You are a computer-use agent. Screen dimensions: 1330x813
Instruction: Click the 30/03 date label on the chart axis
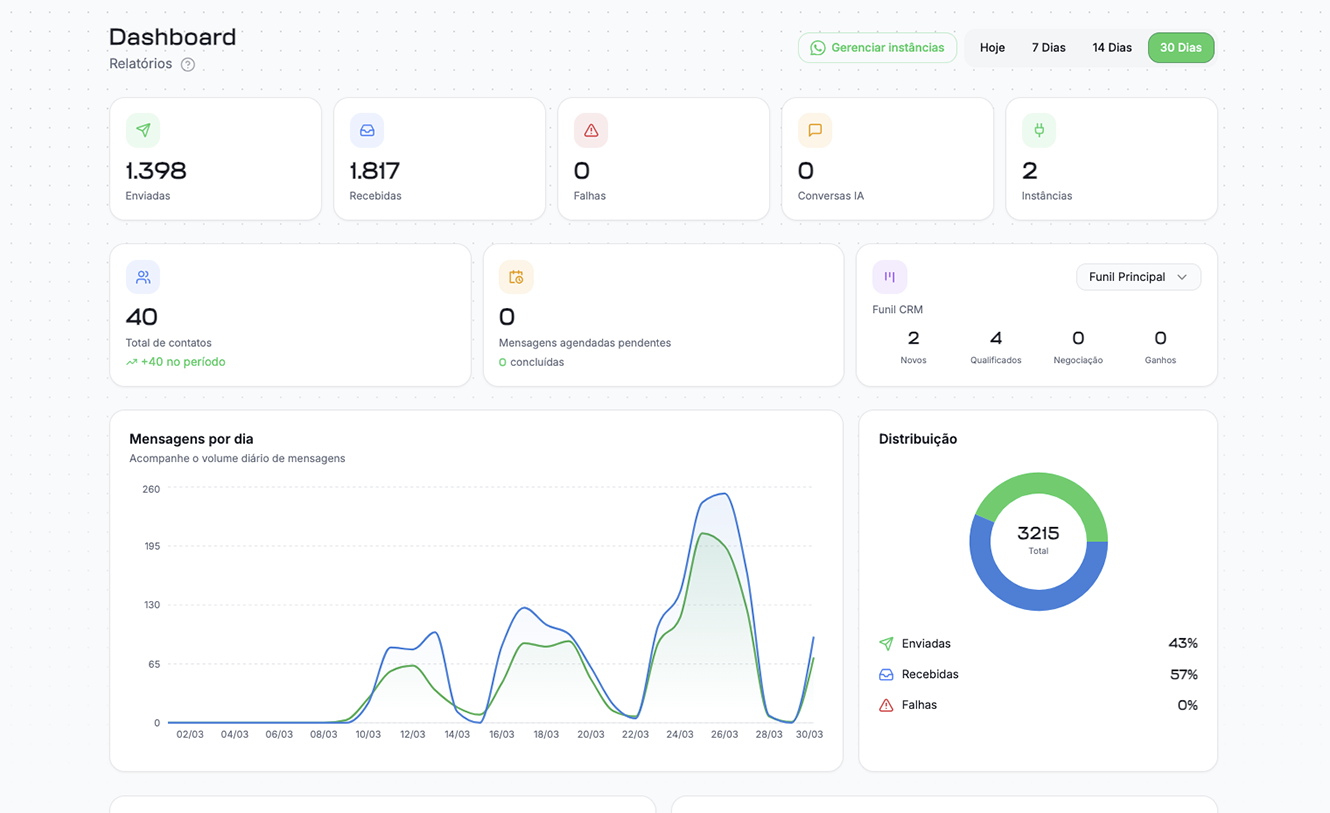(x=809, y=734)
